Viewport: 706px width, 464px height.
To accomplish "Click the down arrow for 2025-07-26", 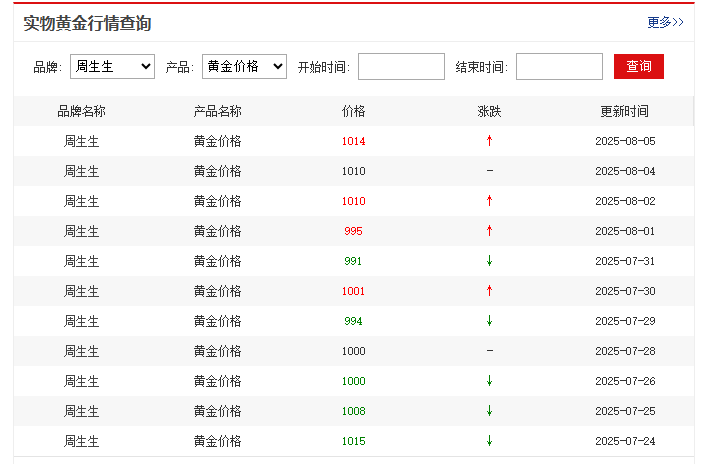I will pos(489,381).
